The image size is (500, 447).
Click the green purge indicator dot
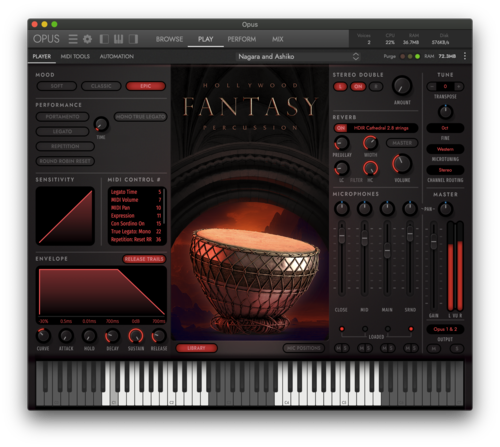pyautogui.click(x=417, y=56)
